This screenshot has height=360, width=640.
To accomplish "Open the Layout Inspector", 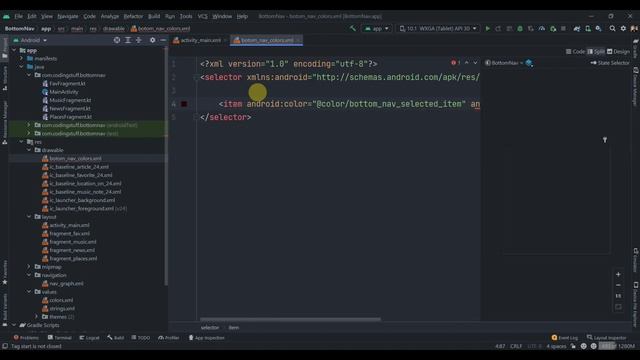I will click(x=607, y=338).
